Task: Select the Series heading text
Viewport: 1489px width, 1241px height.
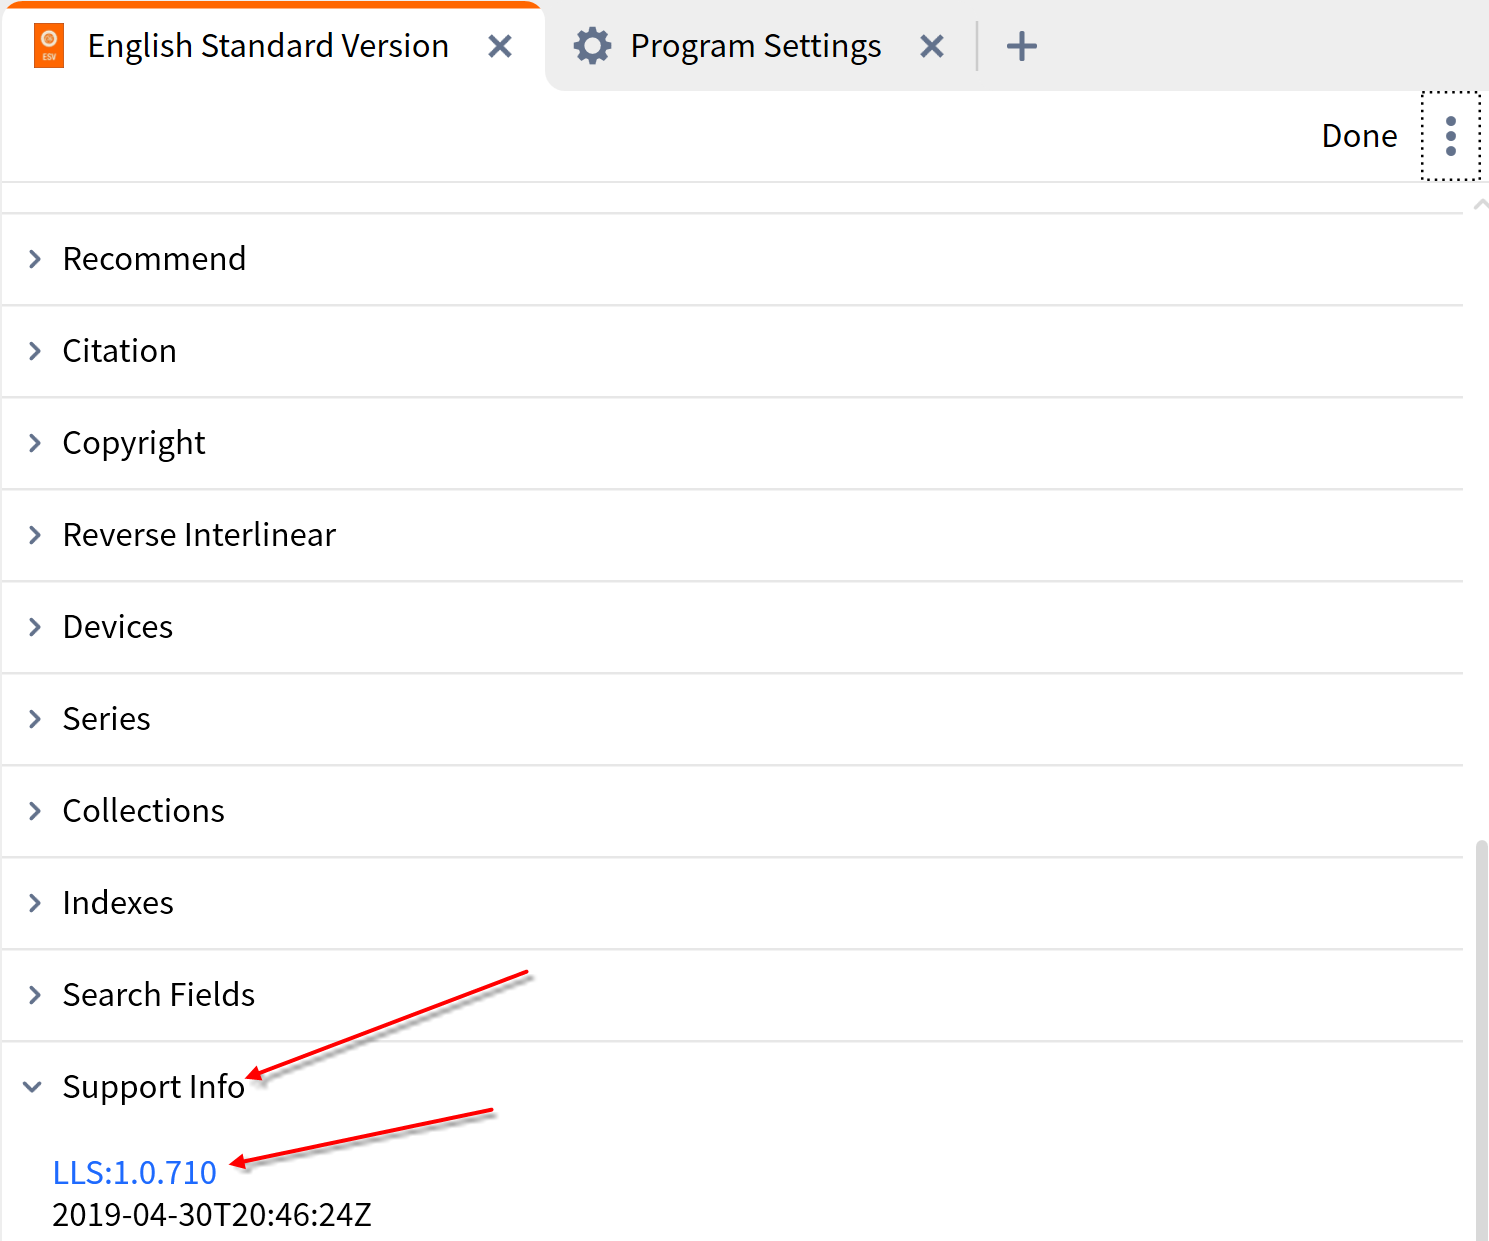Action: 106,719
